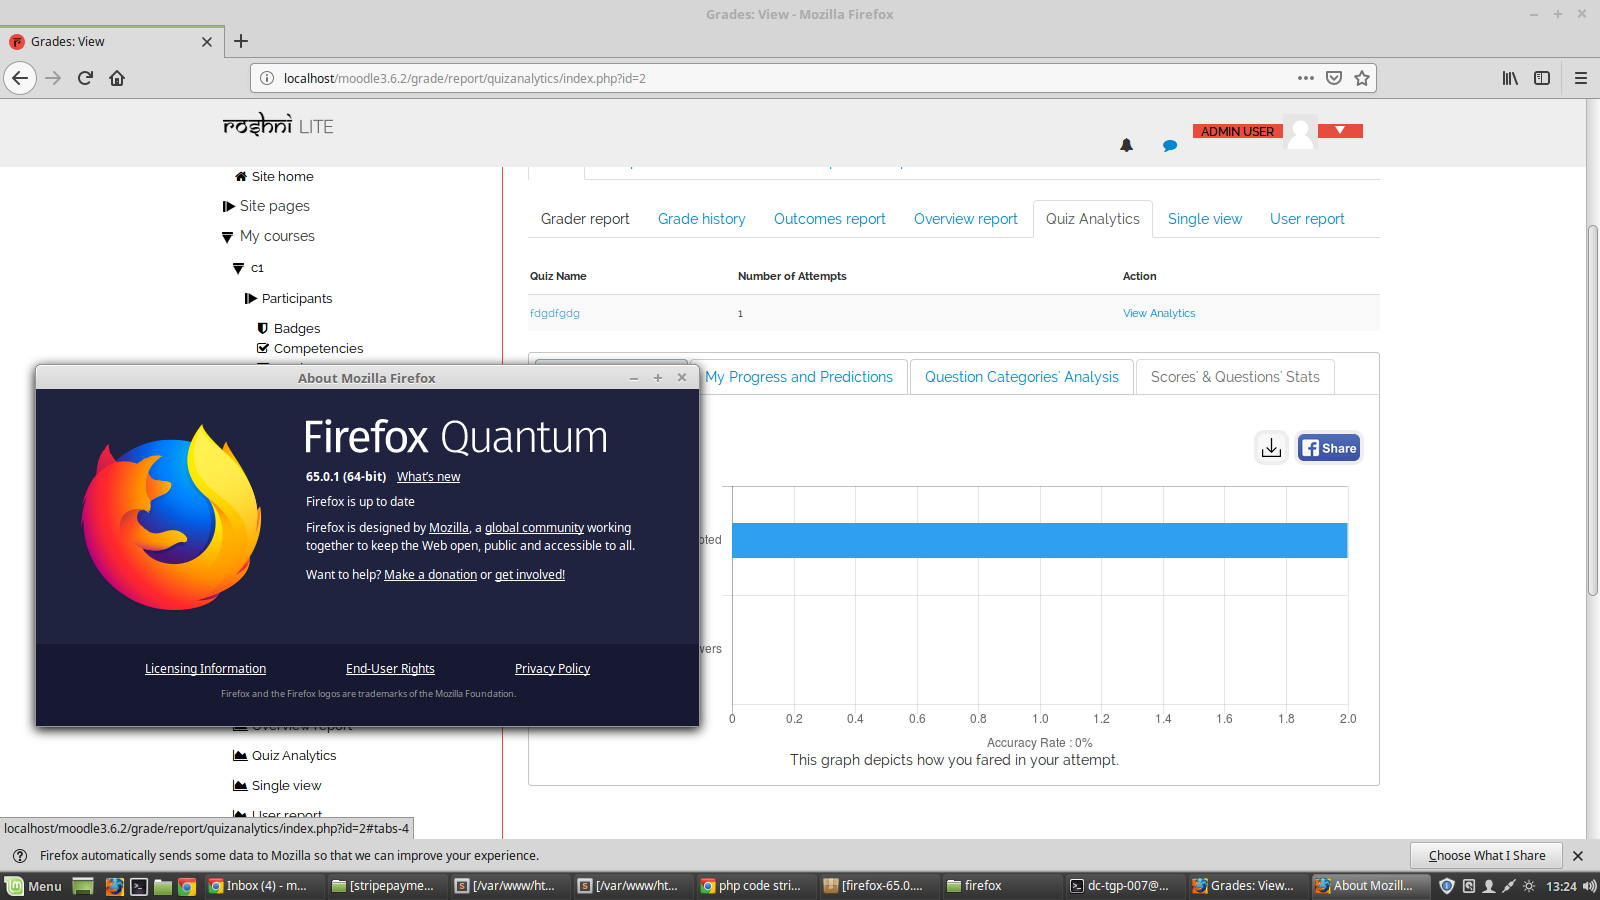1600x900 pixels.
Task: Click View Analytics for fdgdfgdg quiz
Action: (x=1158, y=313)
